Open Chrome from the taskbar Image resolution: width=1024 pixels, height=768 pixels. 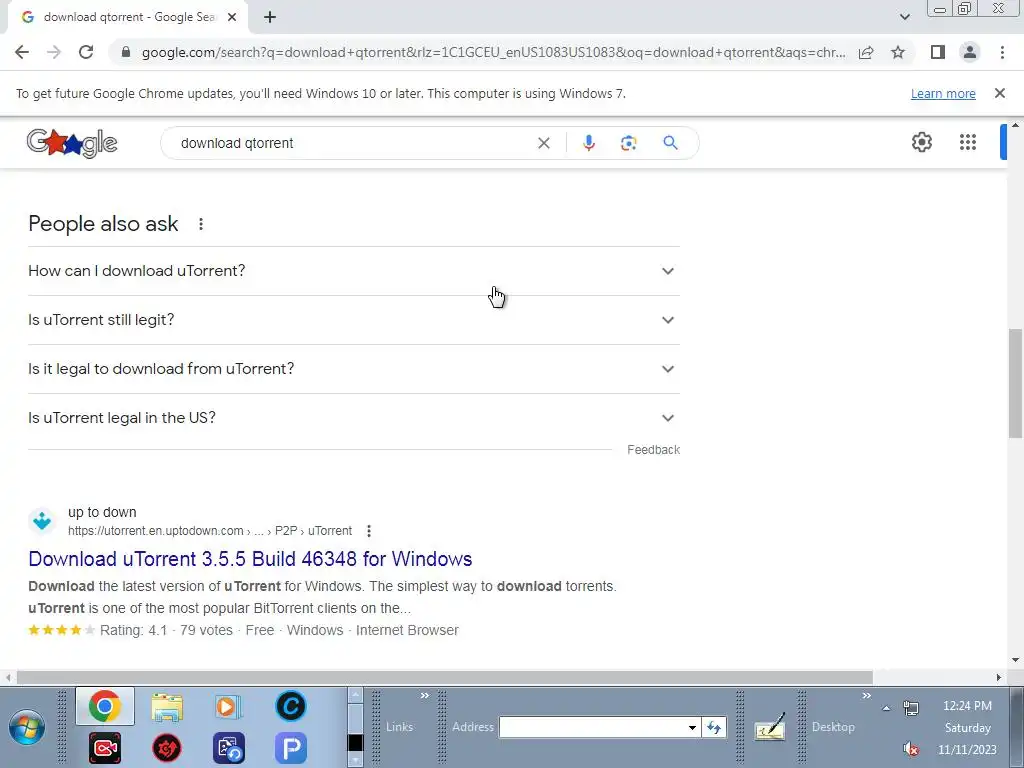point(104,706)
